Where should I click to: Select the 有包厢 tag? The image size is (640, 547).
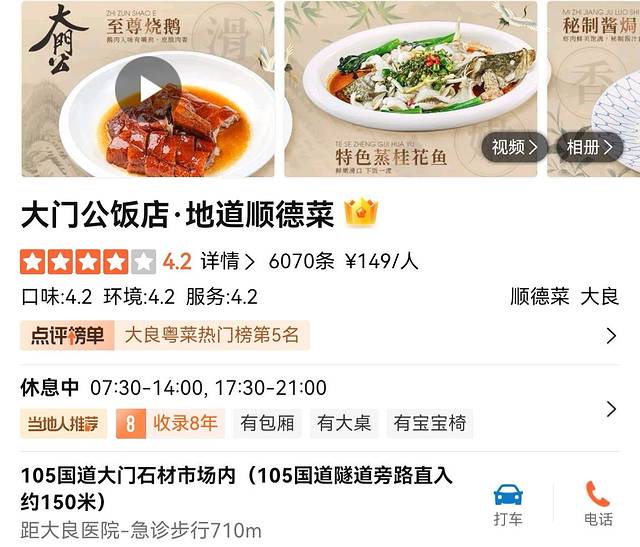tap(267, 423)
